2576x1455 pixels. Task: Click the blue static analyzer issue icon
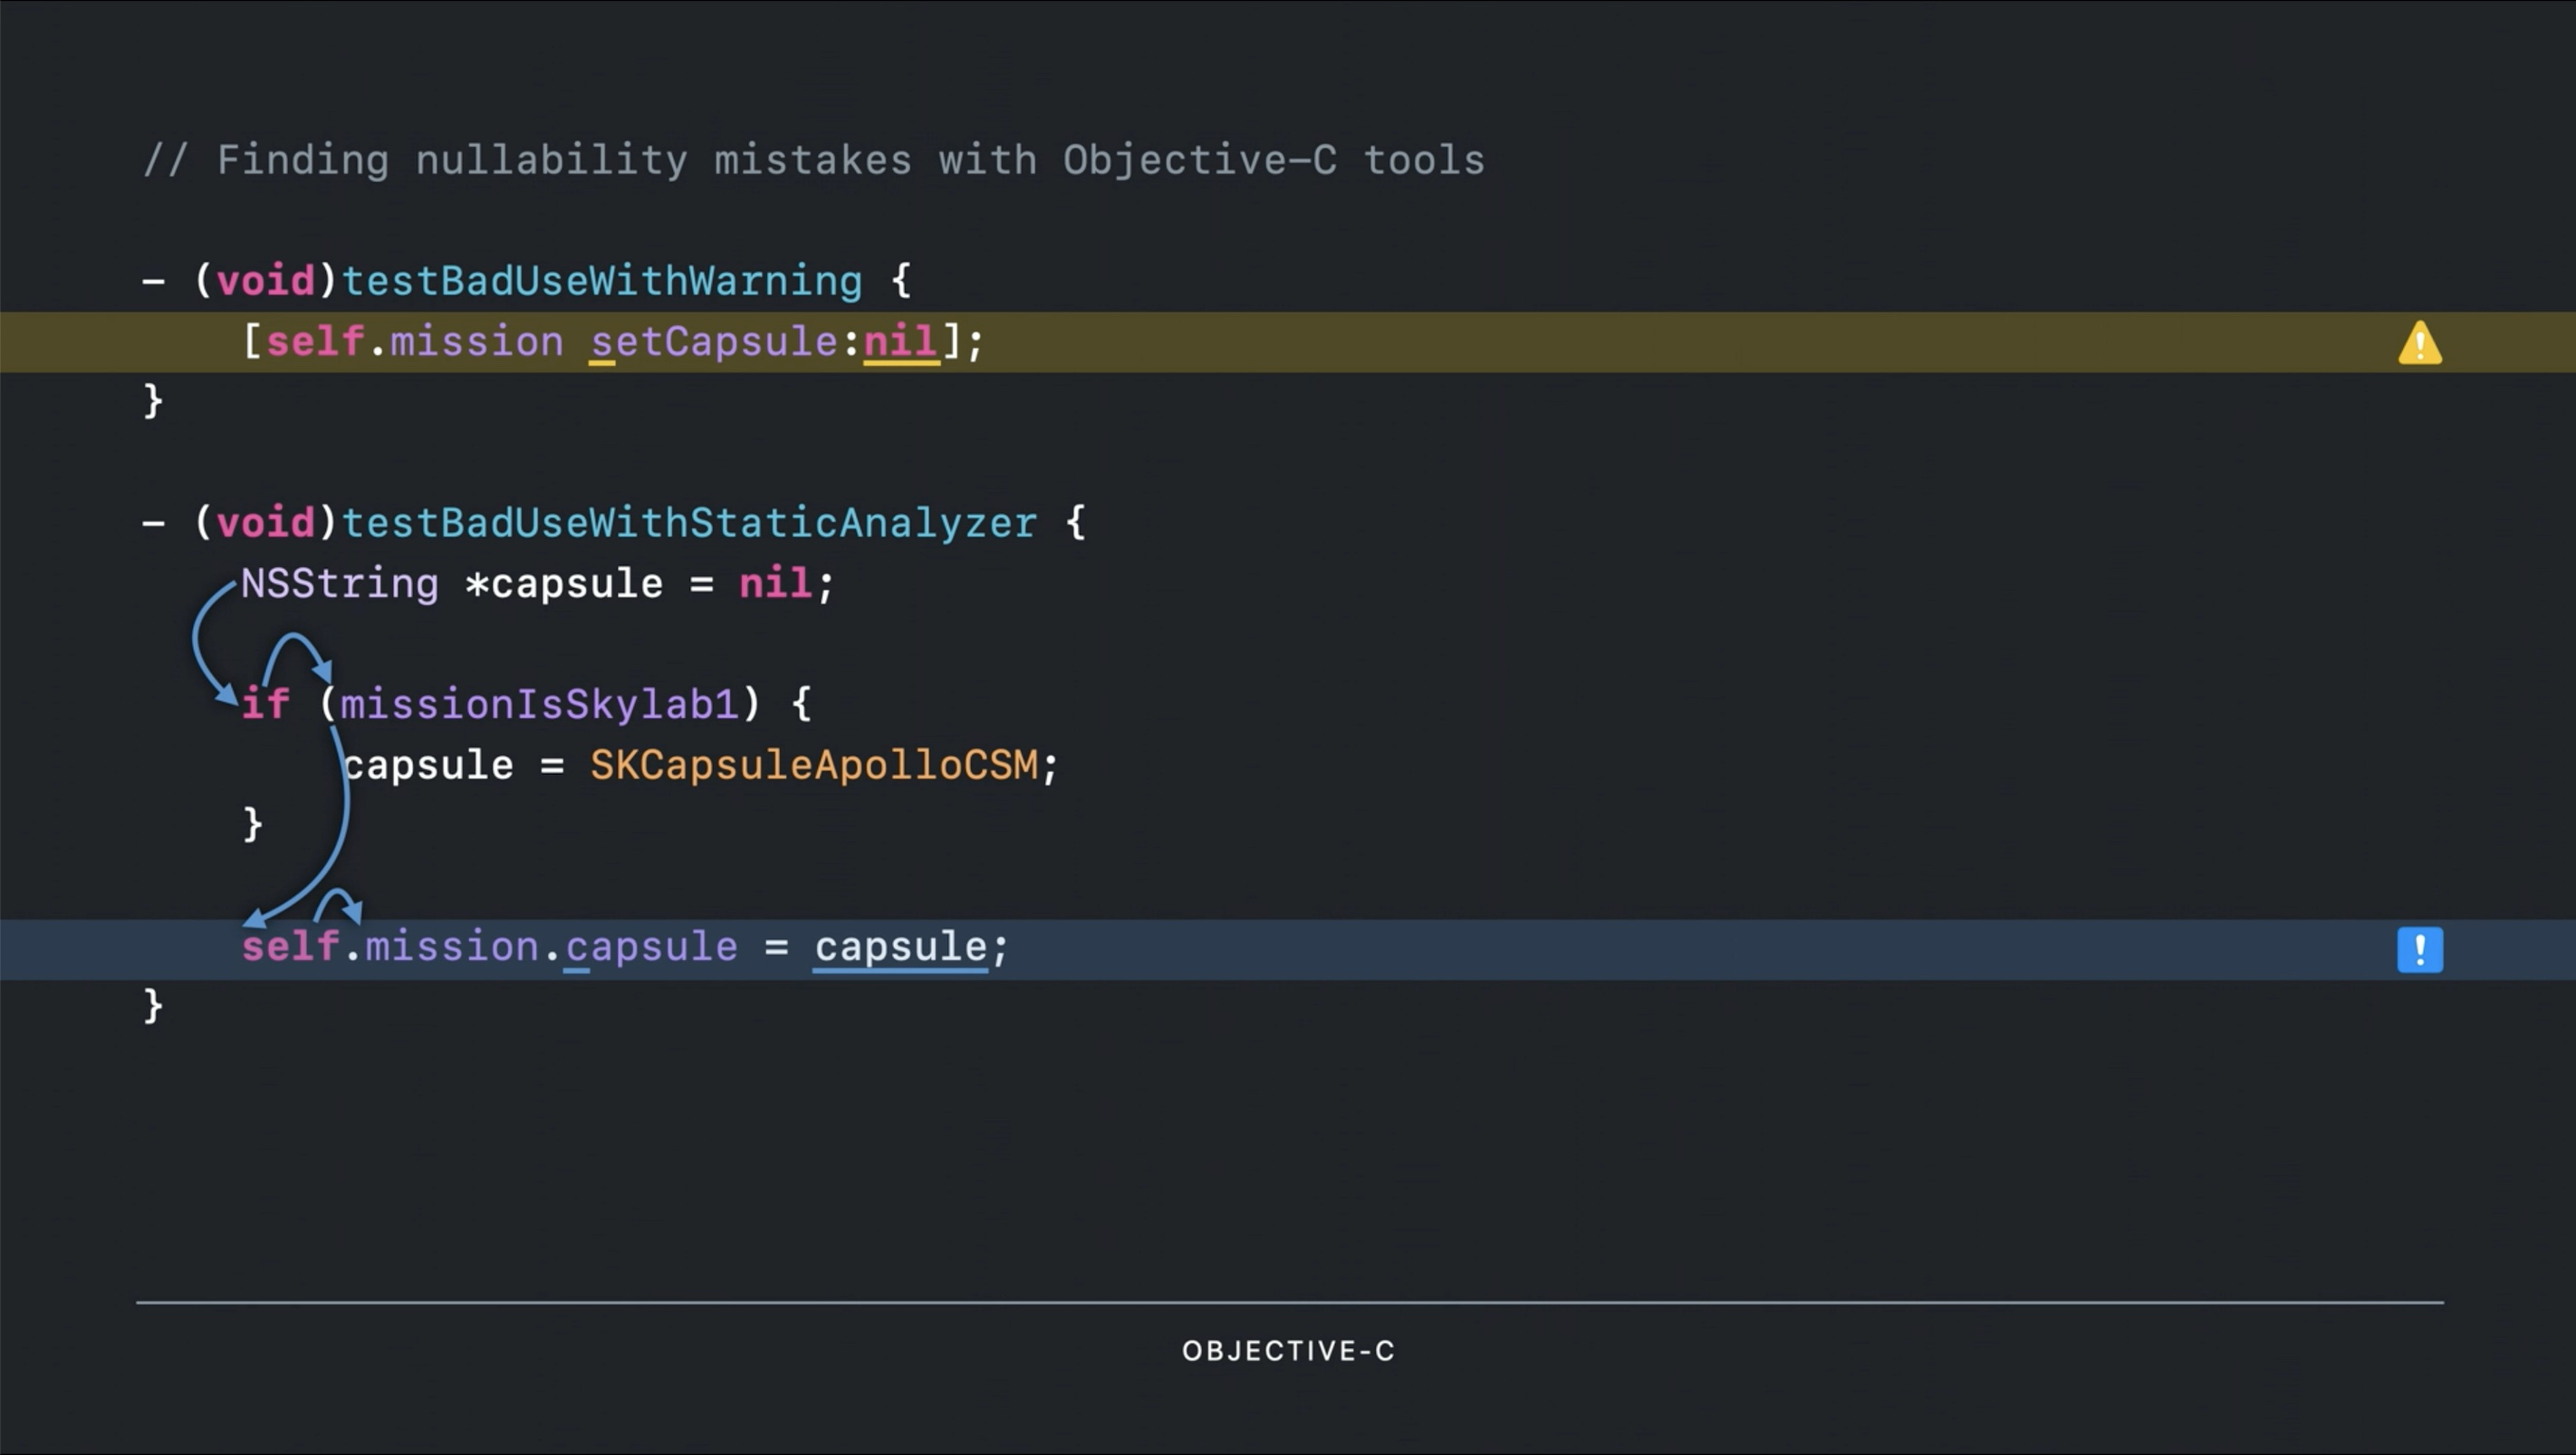tap(2420, 949)
